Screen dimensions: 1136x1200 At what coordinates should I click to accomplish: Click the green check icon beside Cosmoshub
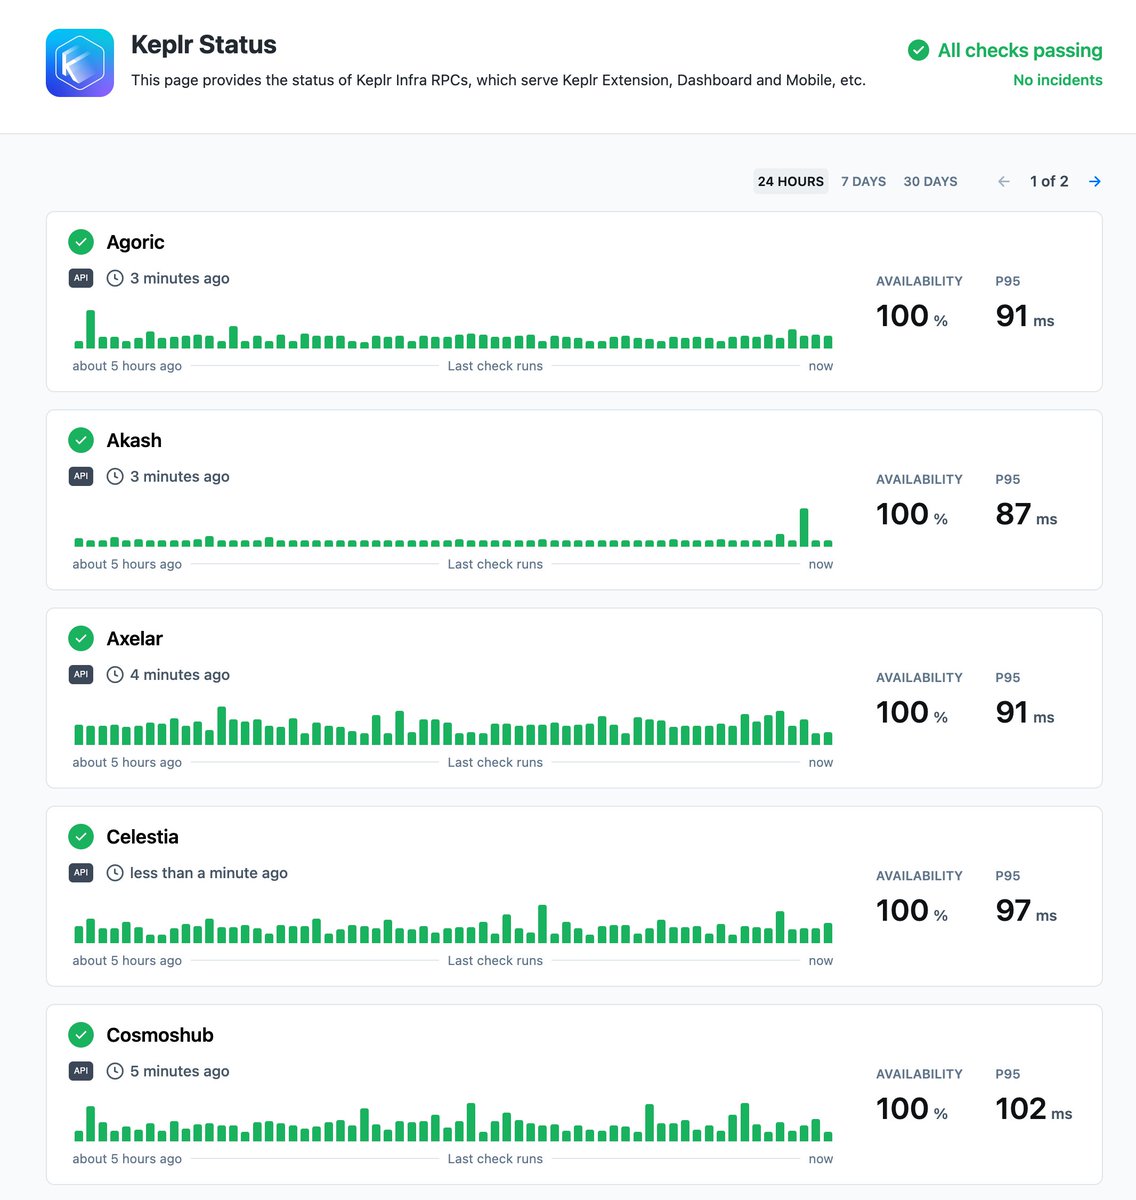(81, 1035)
